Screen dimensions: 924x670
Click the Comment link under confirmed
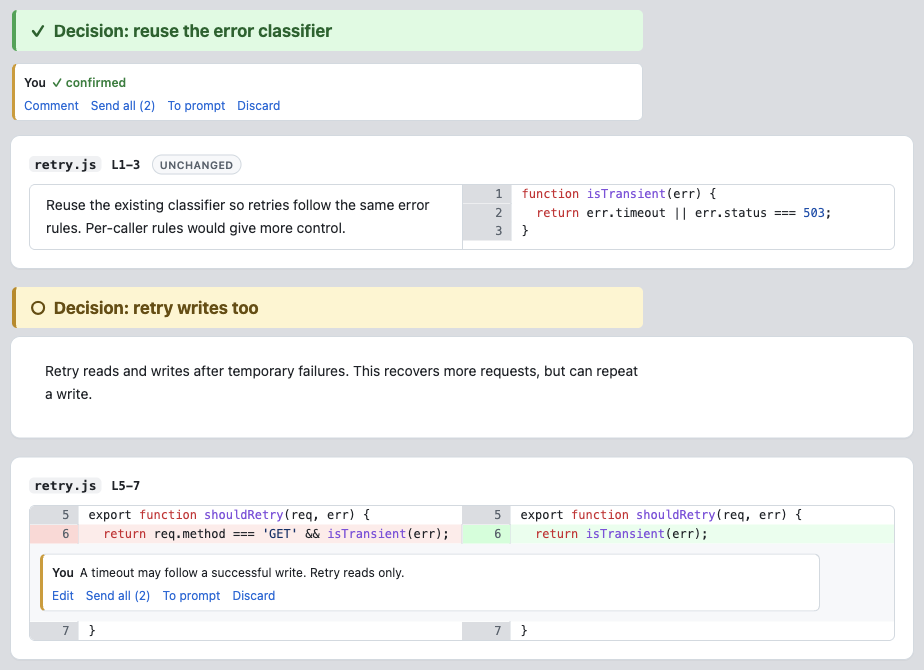coord(51,105)
